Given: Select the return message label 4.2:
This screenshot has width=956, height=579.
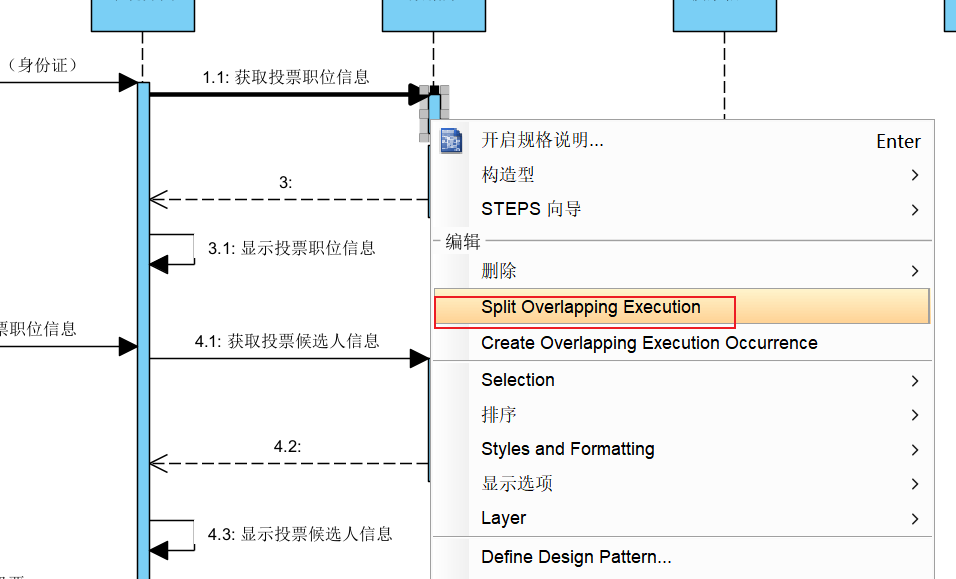Looking at the screenshot, I should click(287, 446).
